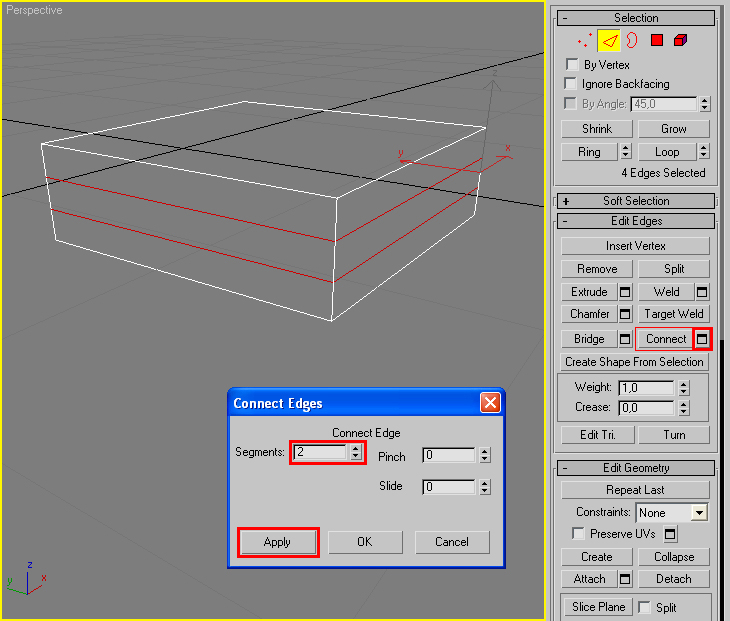Screen dimensions: 730x621
Task: Click the Target Weld button
Action: coord(674,314)
